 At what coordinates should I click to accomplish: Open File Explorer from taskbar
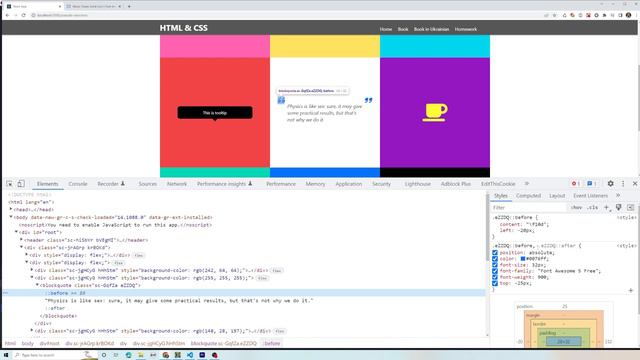(141, 355)
